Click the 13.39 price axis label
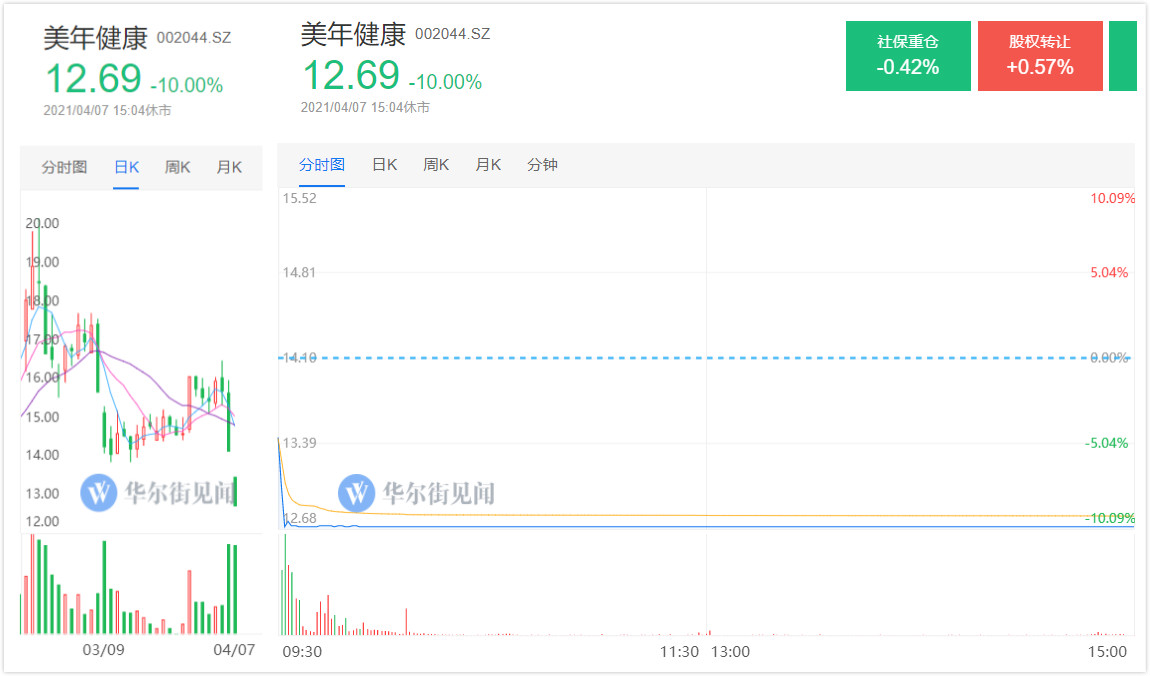 point(299,443)
